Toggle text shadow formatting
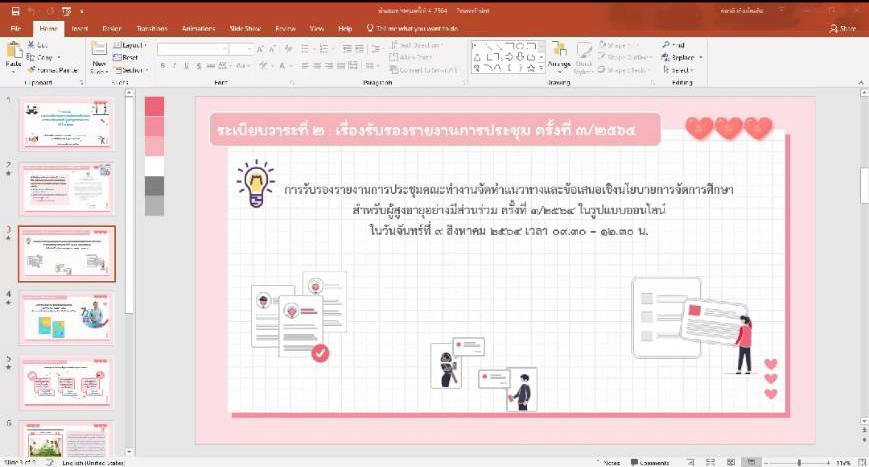Viewport: 869px width, 467px height. pos(199,66)
